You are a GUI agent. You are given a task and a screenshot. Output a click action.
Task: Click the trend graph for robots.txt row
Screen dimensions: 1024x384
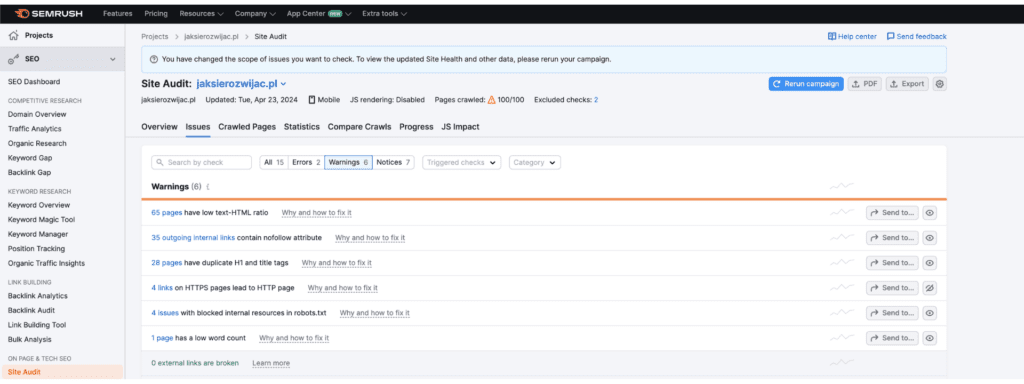[842, 313]
